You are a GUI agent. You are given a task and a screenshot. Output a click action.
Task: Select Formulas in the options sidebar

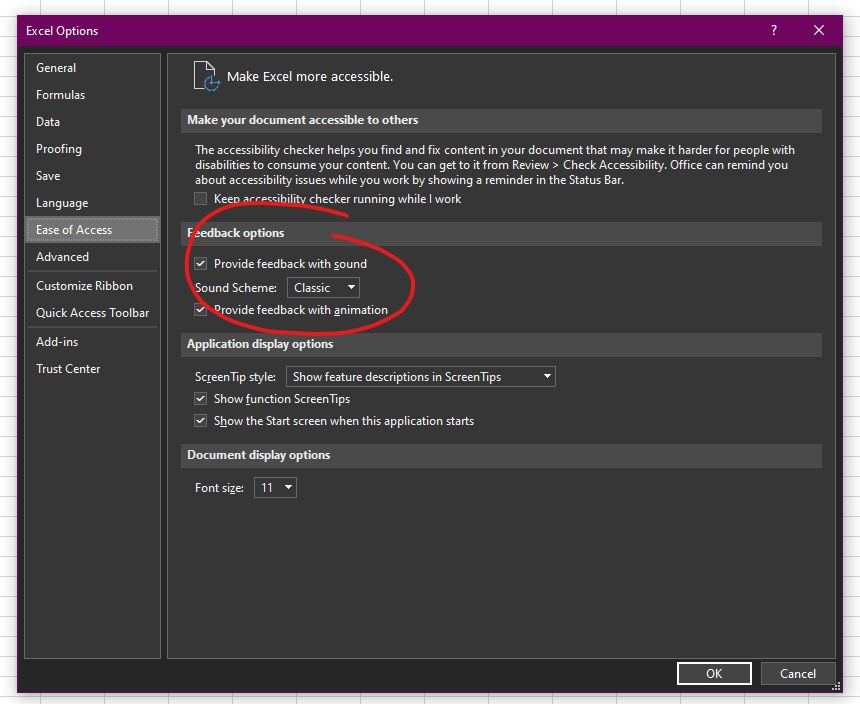point(92,95)
